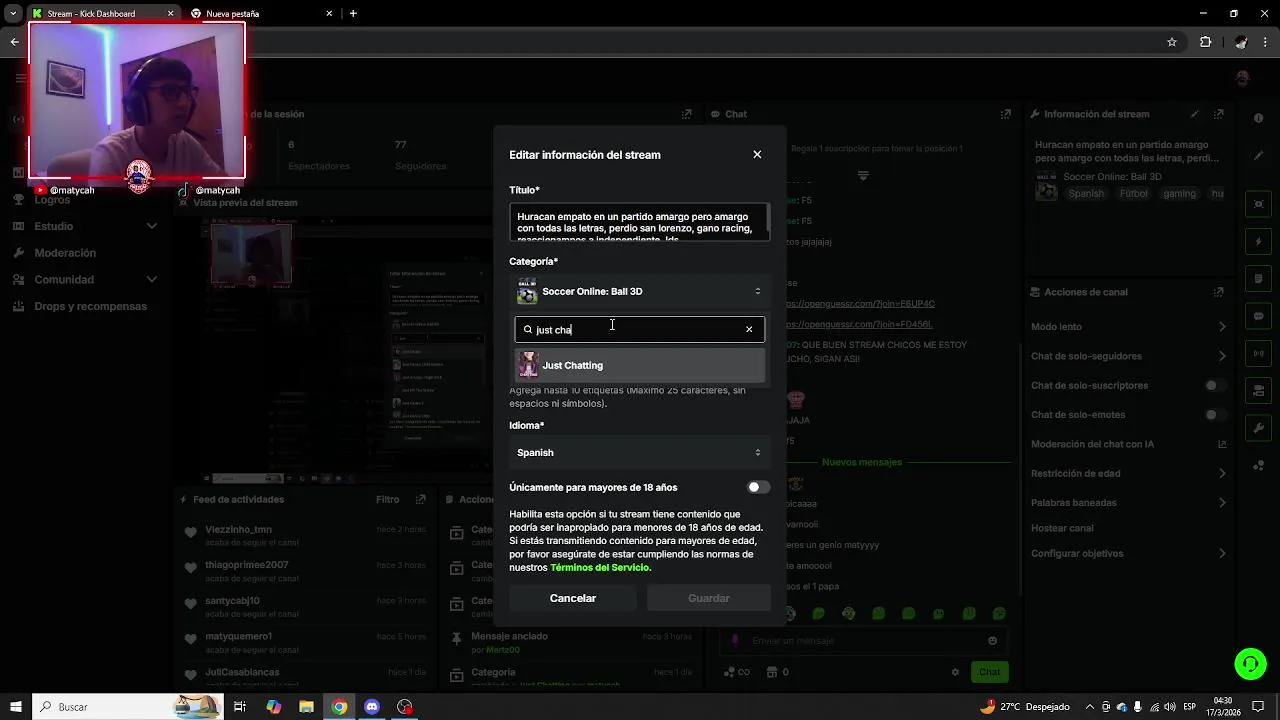The image size is (1280, 720).
Task: Open the Idioma dropdown showing Spanish
Action: 639,453
